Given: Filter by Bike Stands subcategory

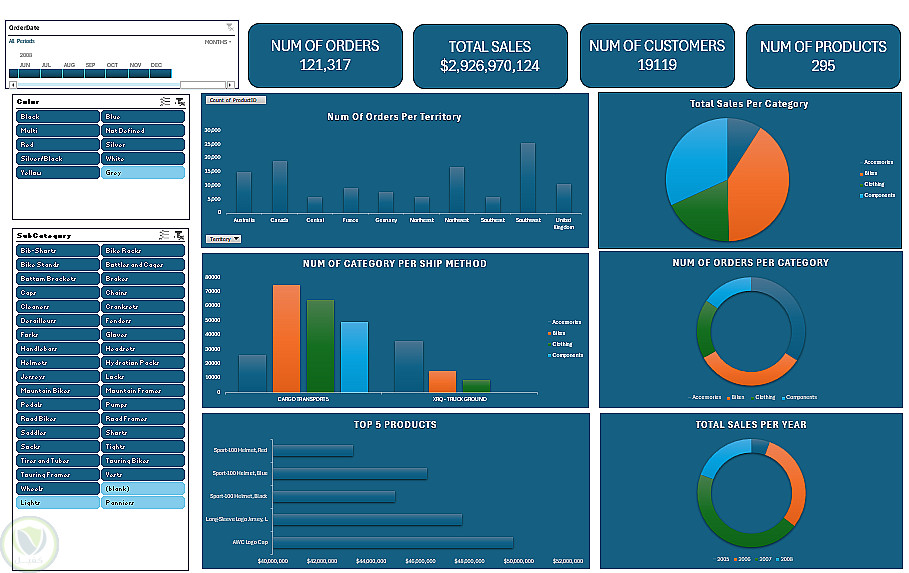Looking at the screenshot, I should coord(57,264).
